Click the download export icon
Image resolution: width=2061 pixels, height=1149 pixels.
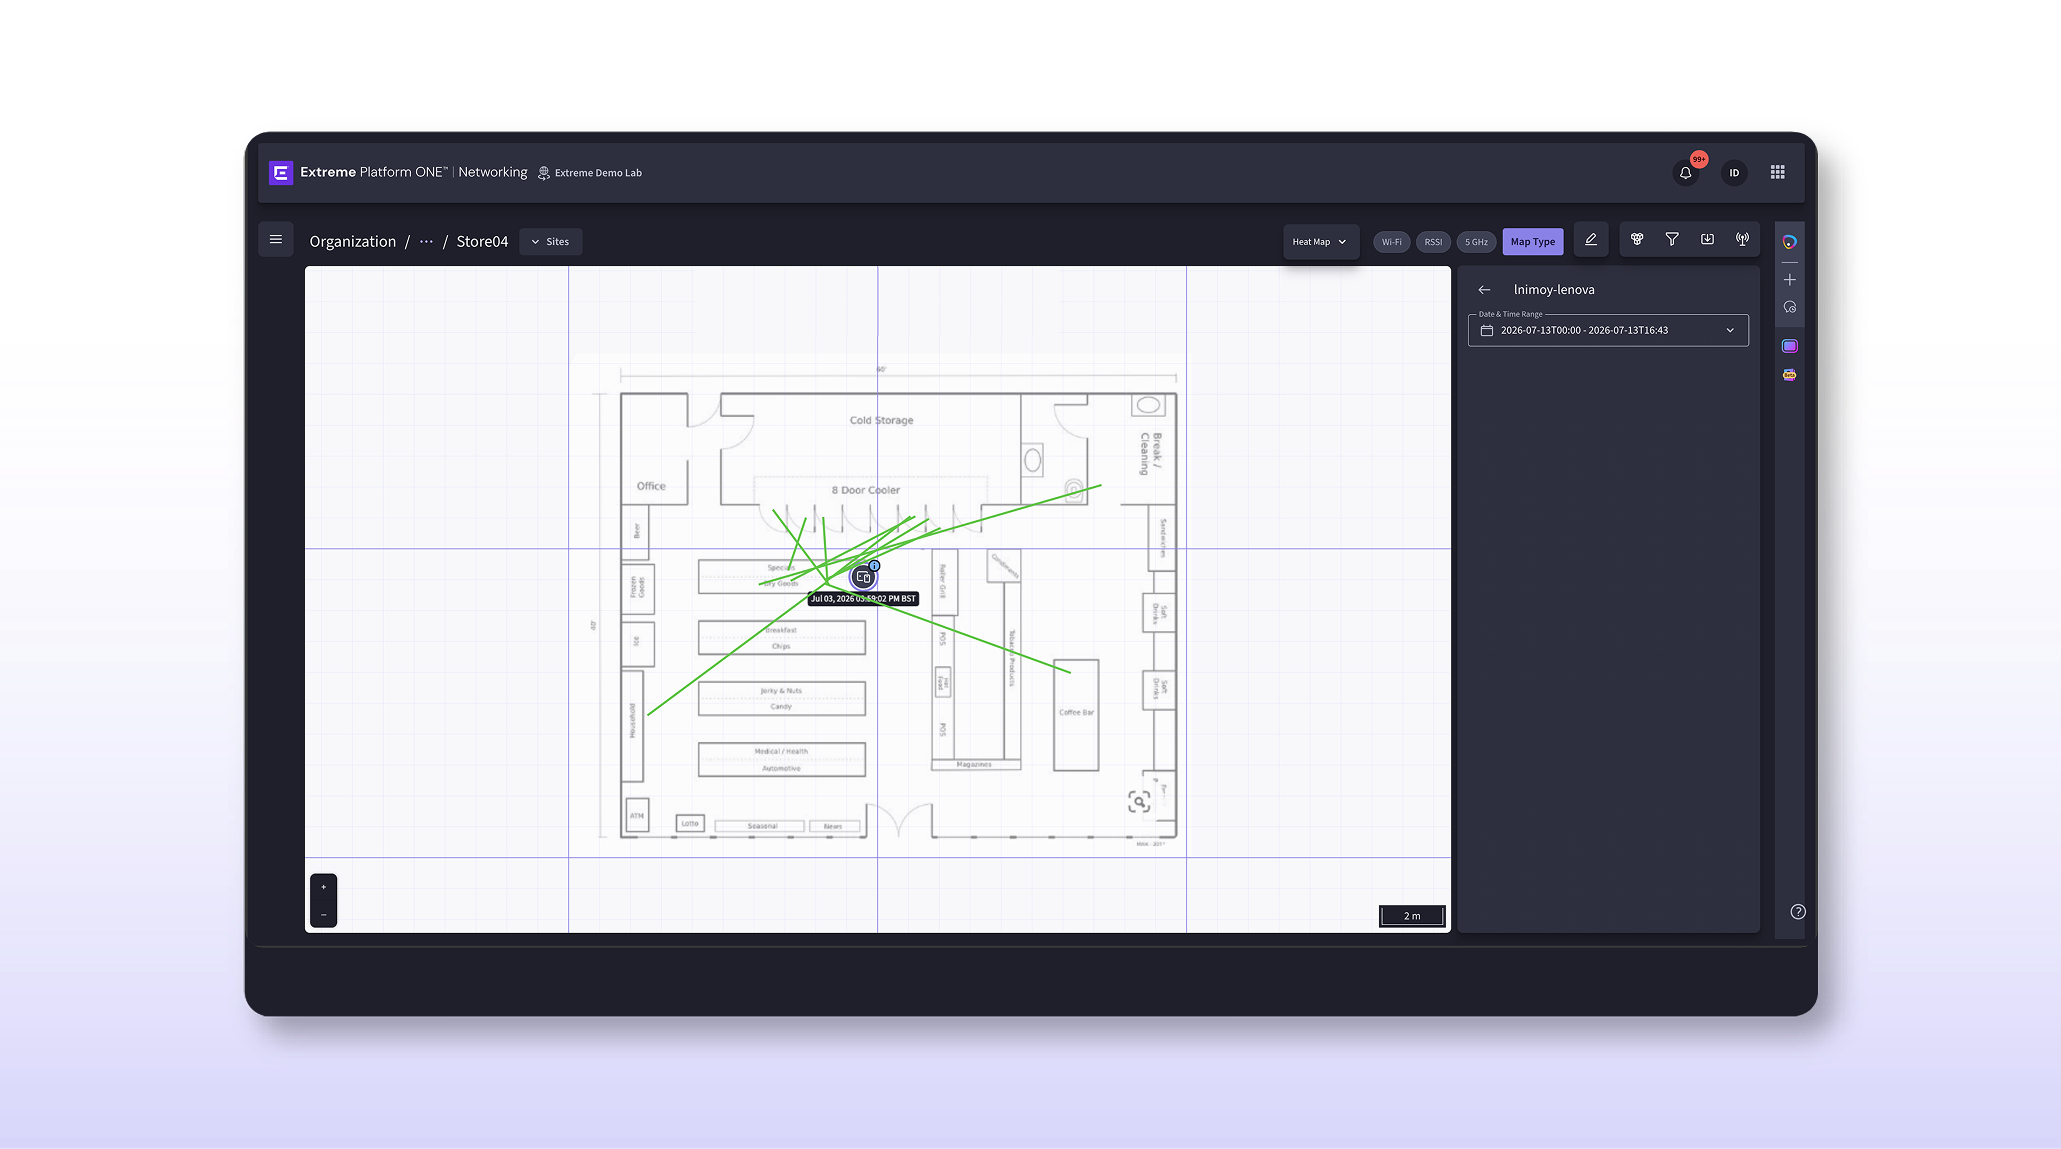point(1707,240)
